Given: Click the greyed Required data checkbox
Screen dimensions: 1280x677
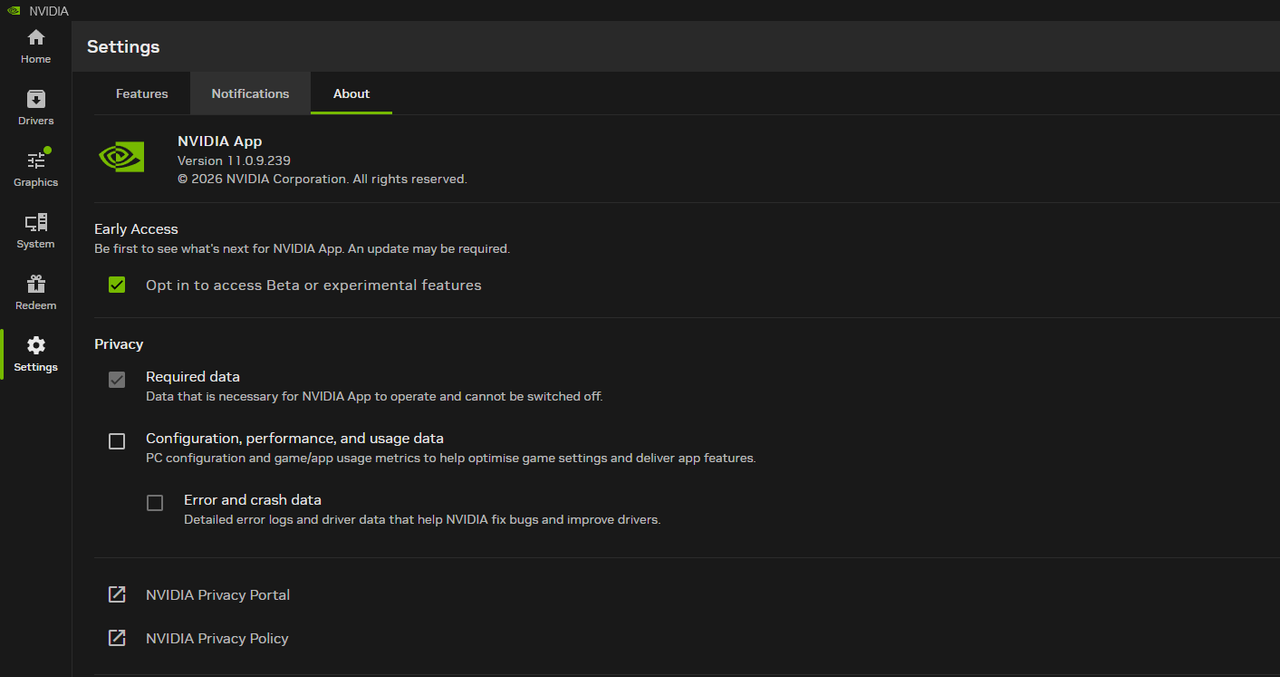Looking at the screenshot, I should [x=117, y=380].
